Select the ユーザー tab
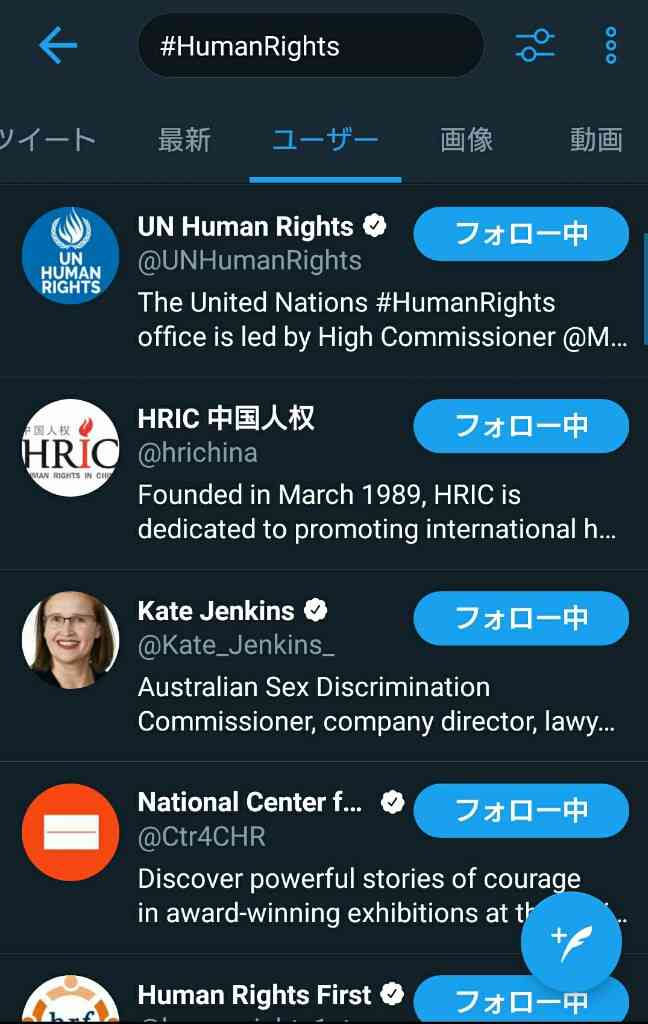 (x=325, y=140)
